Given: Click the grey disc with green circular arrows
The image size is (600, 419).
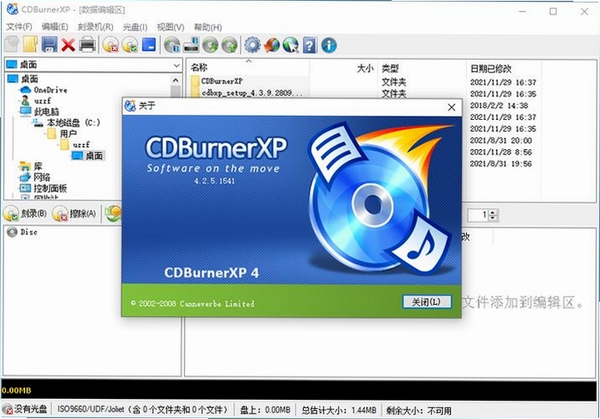Looking at the screenshot, I should click(210, 45).
